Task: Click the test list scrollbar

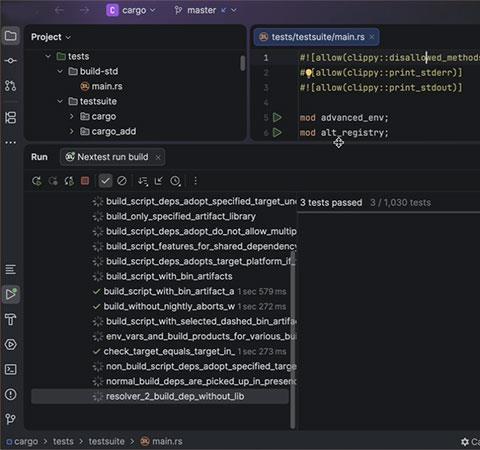Action: (293, 340)
